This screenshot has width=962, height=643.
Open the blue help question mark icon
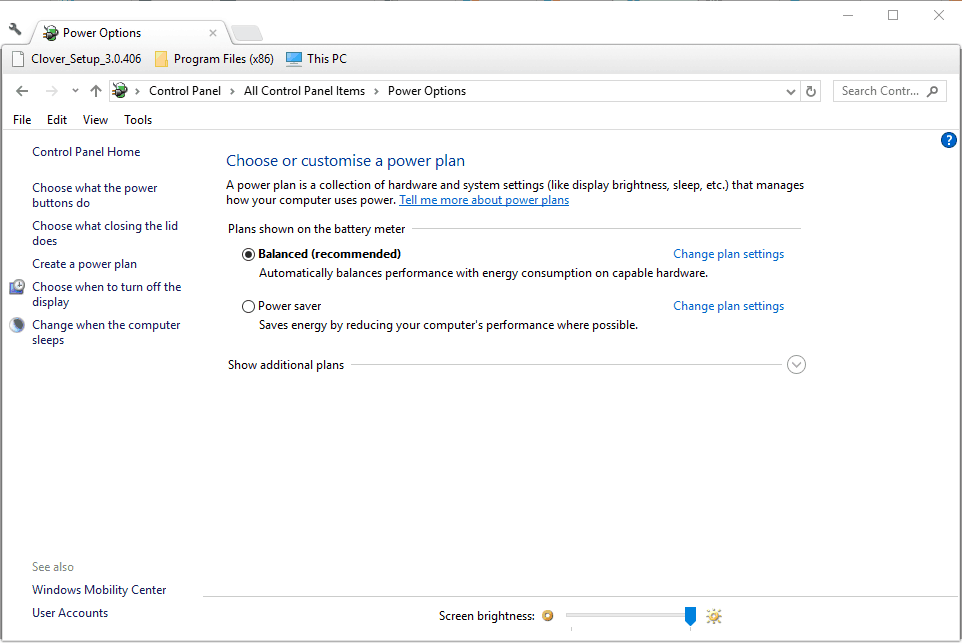click(949, 140)
